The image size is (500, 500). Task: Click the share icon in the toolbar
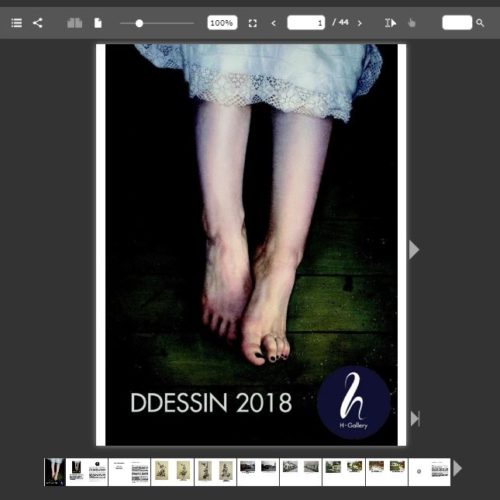pyautogui.click(x=38, y=23)
